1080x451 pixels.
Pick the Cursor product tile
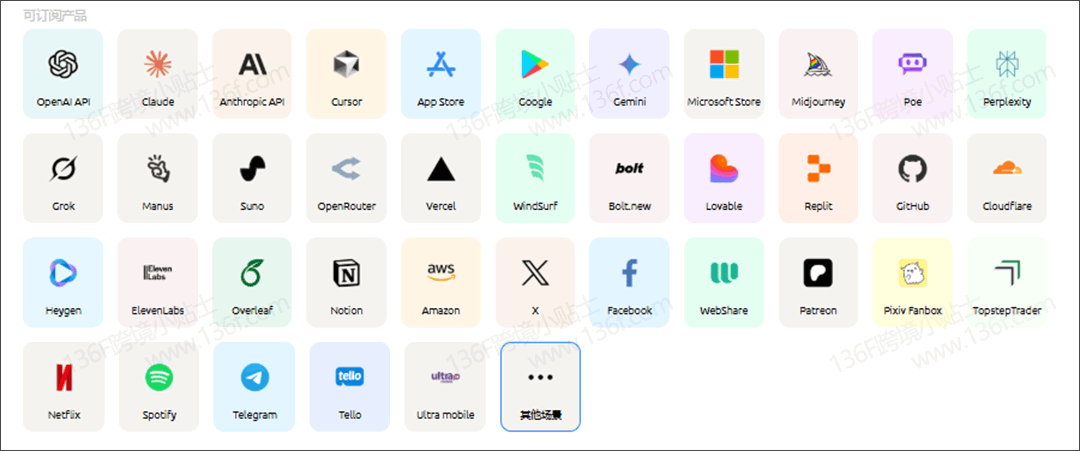[x=346, y=74]
